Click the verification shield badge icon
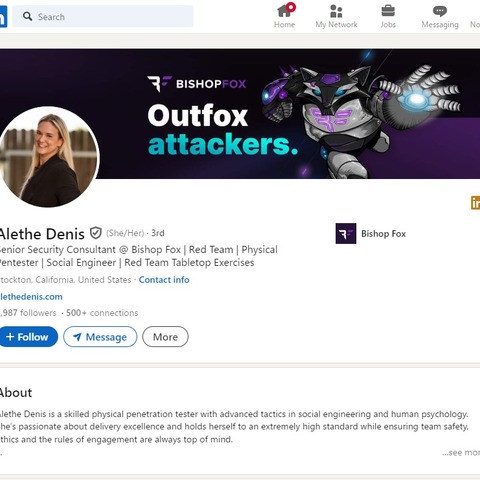The width and height of the screenshot is (480, 480). coord(96,233)
